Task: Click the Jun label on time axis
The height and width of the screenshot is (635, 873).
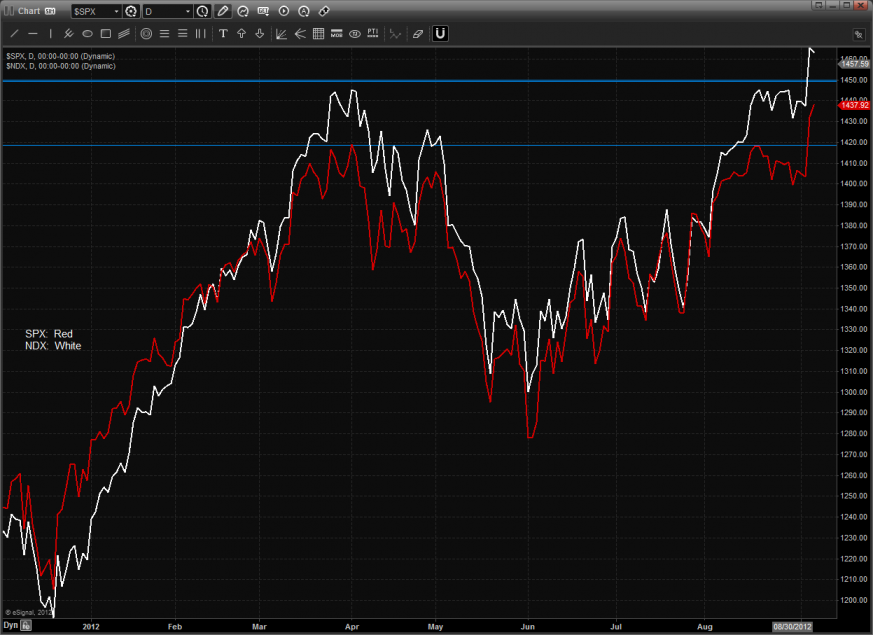Action: [x=528, y=627]
